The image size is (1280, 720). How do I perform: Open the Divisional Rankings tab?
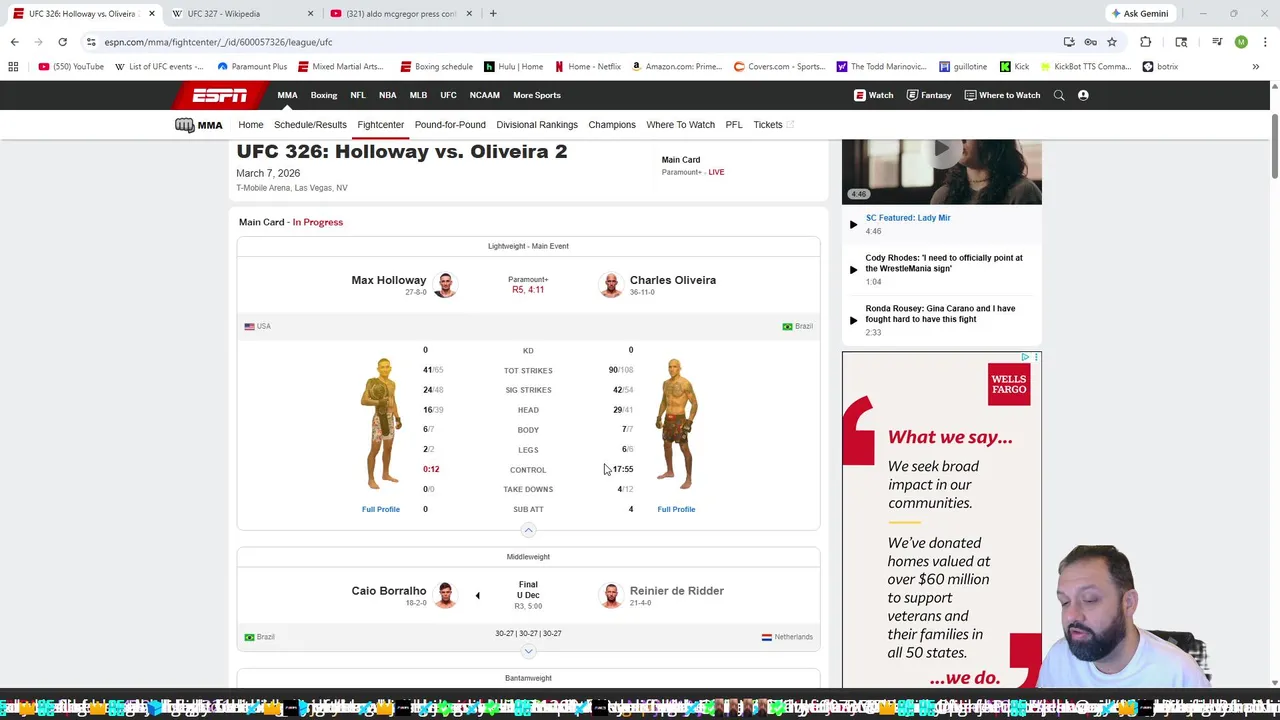537,125
